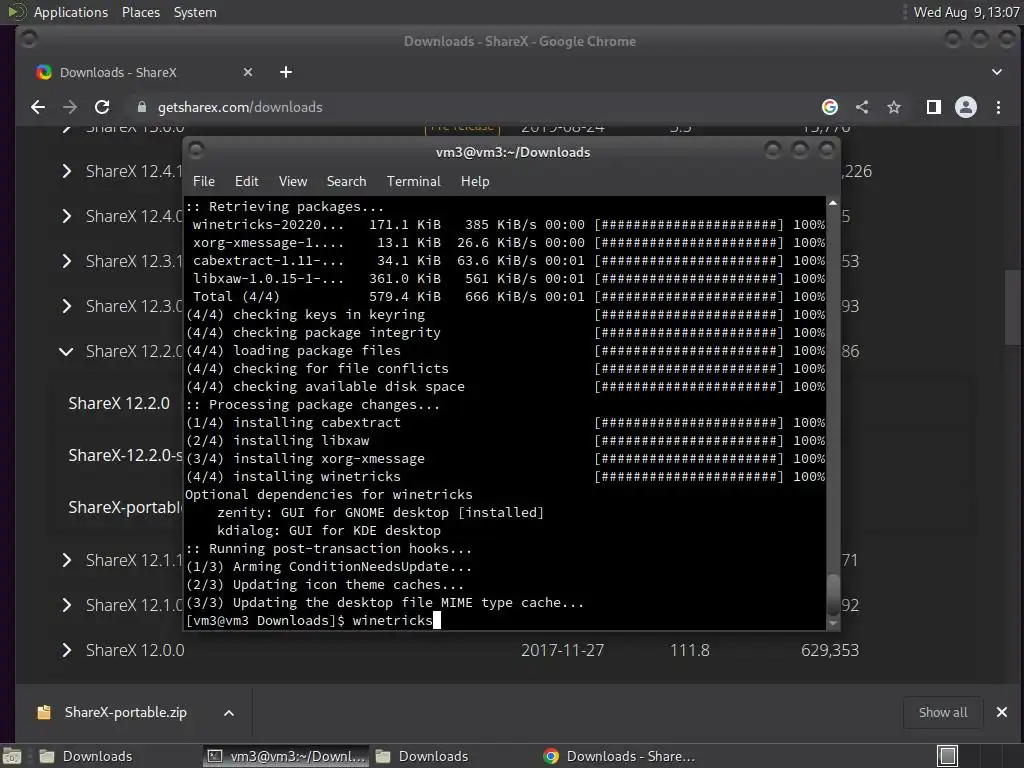
Task: Expand the ShareX 12.4.1 row
Action: 67,171
